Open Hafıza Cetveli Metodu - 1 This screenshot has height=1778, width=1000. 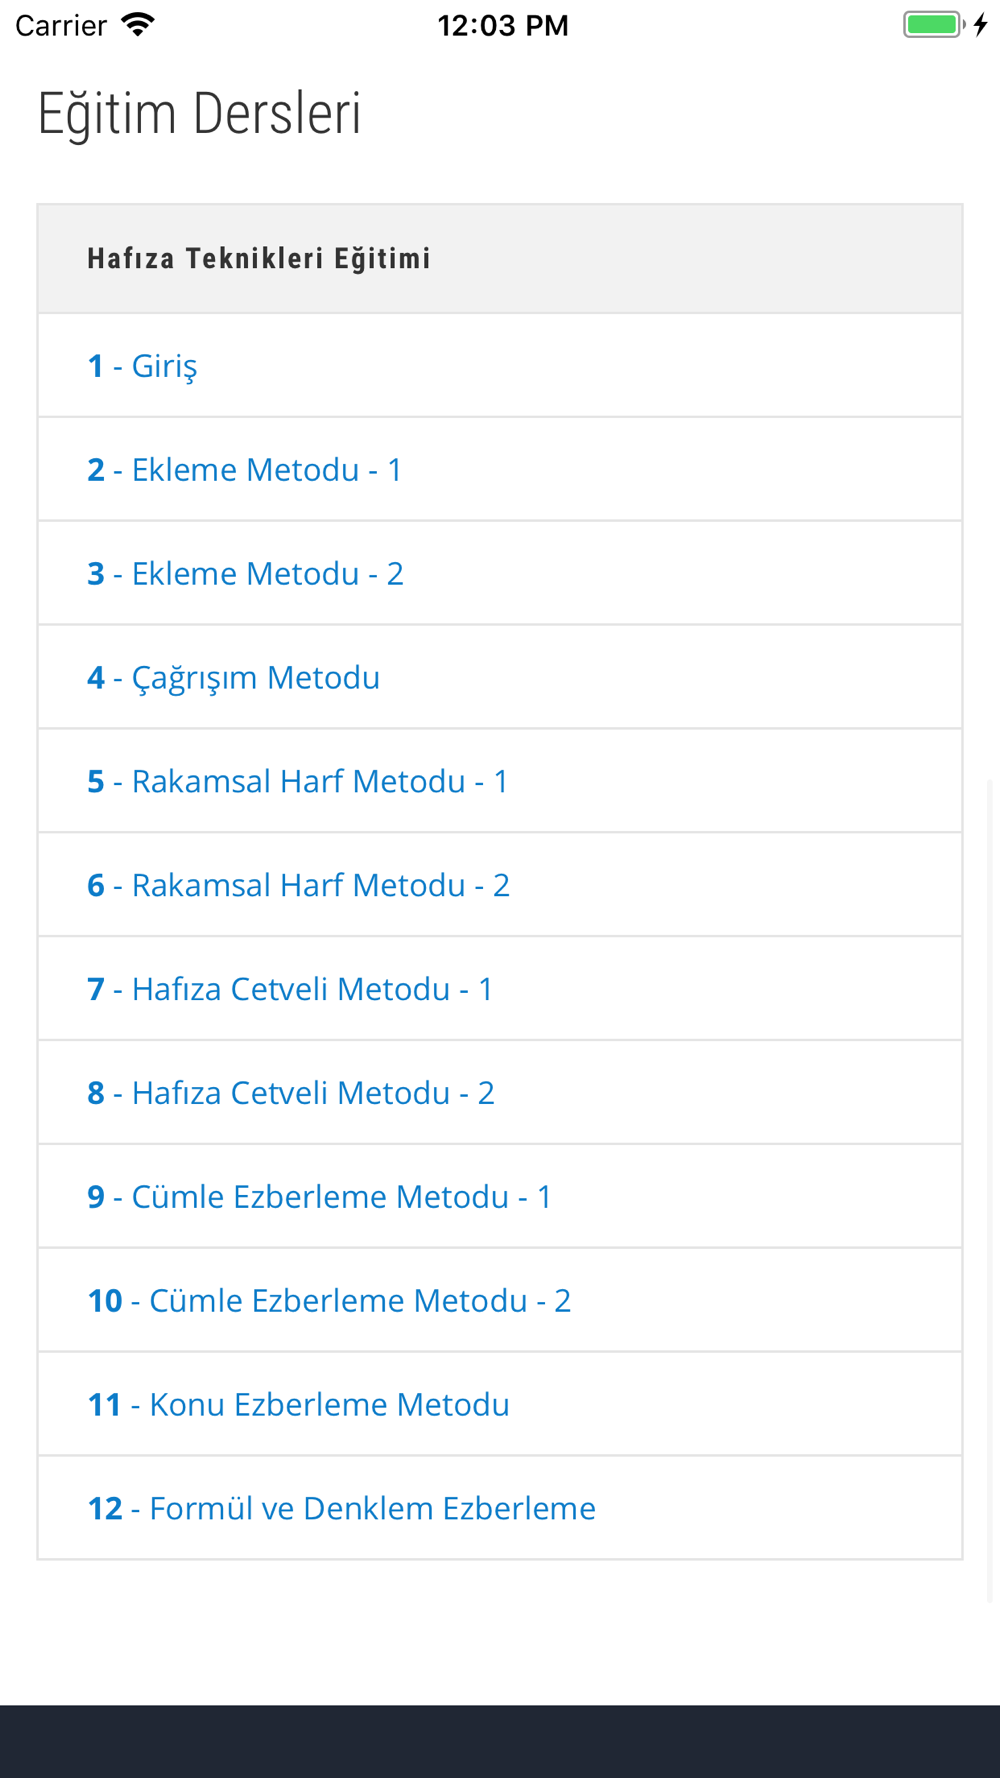500,989
